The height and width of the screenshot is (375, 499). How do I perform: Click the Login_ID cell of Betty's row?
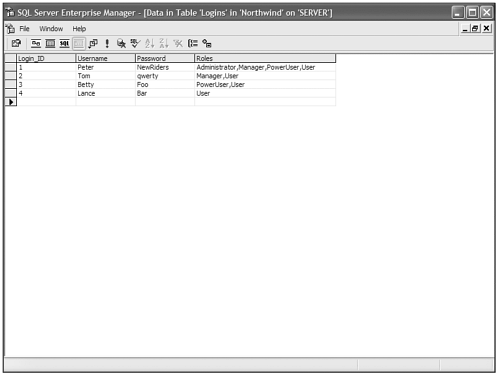click(46, 84)
